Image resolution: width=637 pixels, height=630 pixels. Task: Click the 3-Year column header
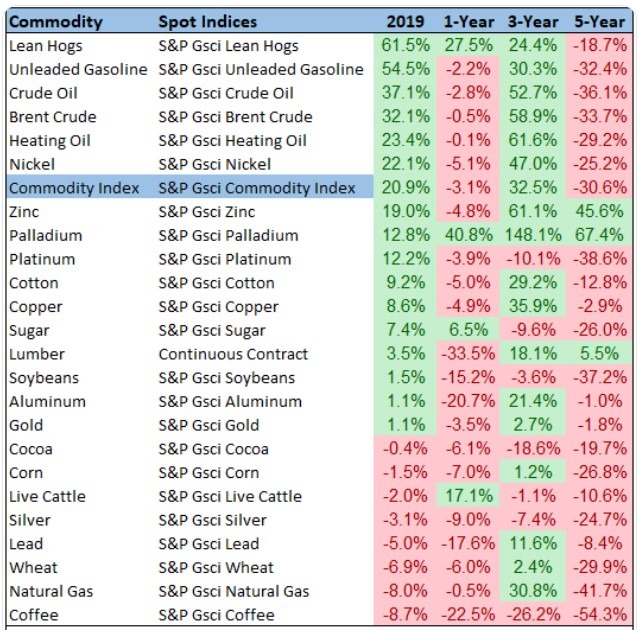[533, 21]
